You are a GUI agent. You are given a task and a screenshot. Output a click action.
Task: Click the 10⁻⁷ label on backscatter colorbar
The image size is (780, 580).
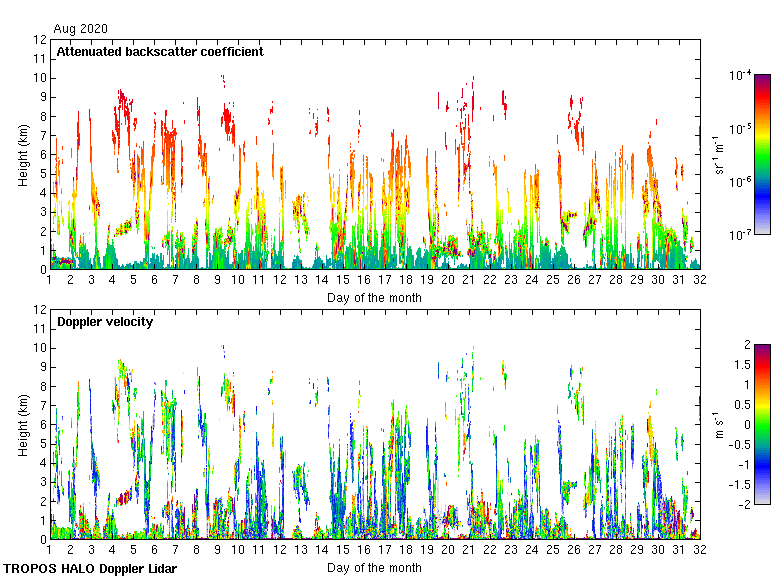(740, 235)
